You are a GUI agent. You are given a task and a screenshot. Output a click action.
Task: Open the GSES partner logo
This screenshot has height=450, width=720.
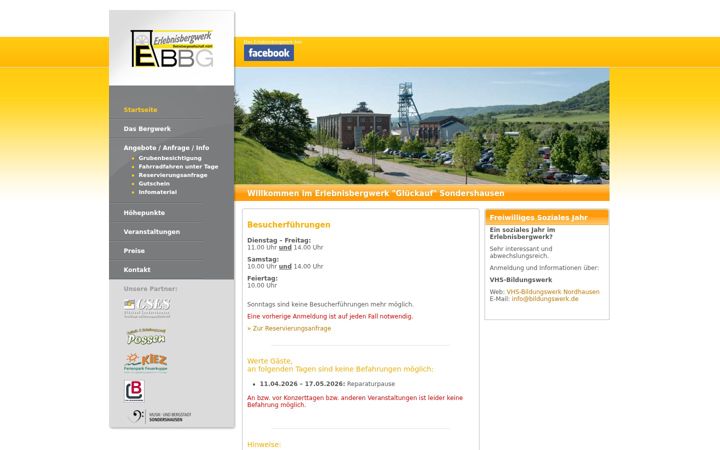(147, 307)
